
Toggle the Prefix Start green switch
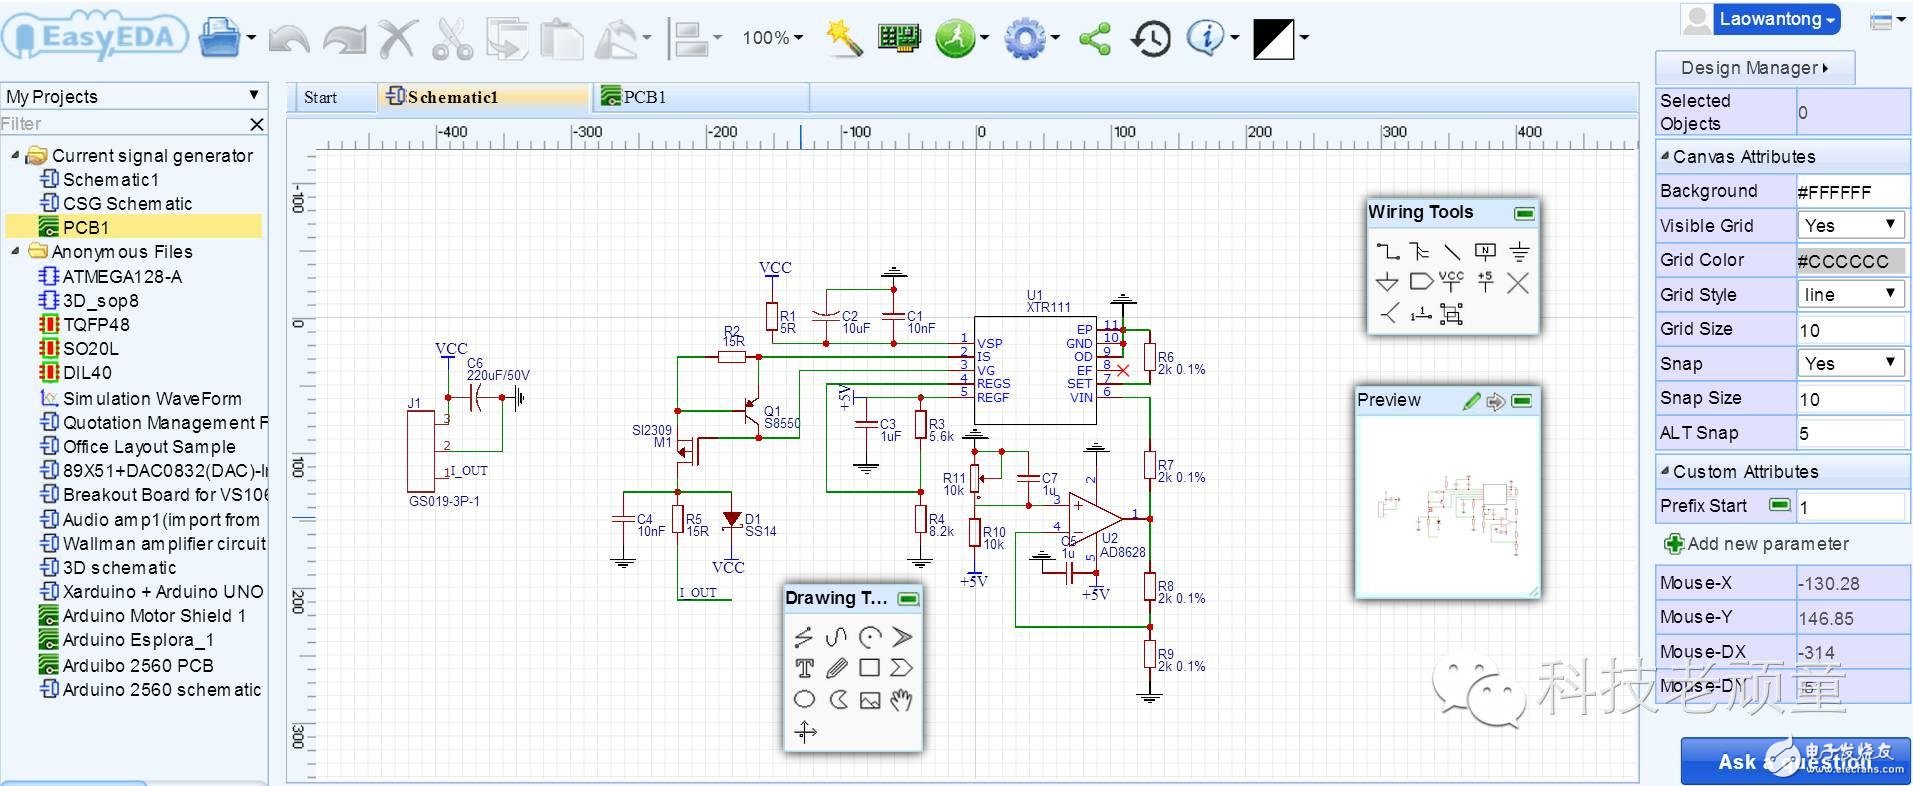1779,505
